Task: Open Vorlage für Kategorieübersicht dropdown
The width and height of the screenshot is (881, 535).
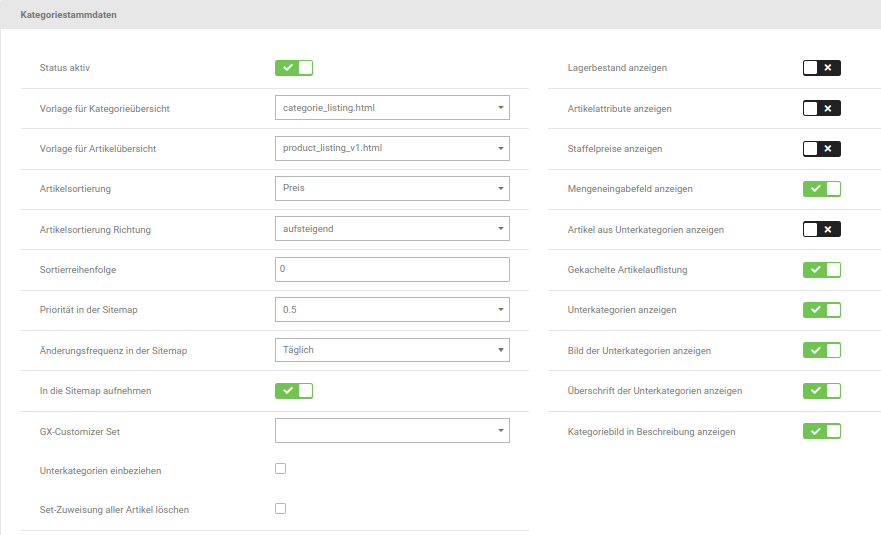Action: [392, 108]
